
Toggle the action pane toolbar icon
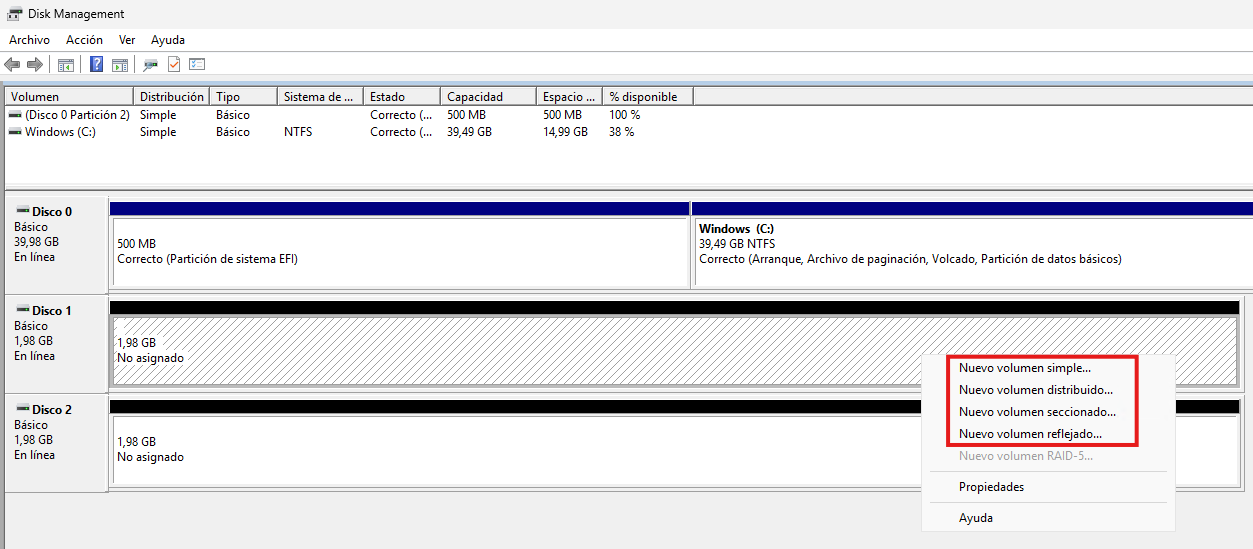tap(120, 65)
